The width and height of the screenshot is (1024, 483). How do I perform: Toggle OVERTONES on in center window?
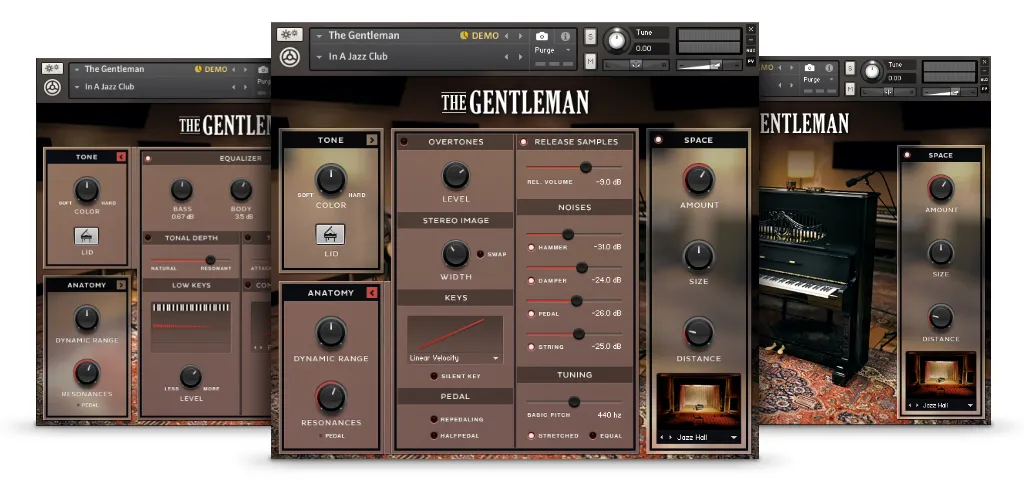click(404, 142)
